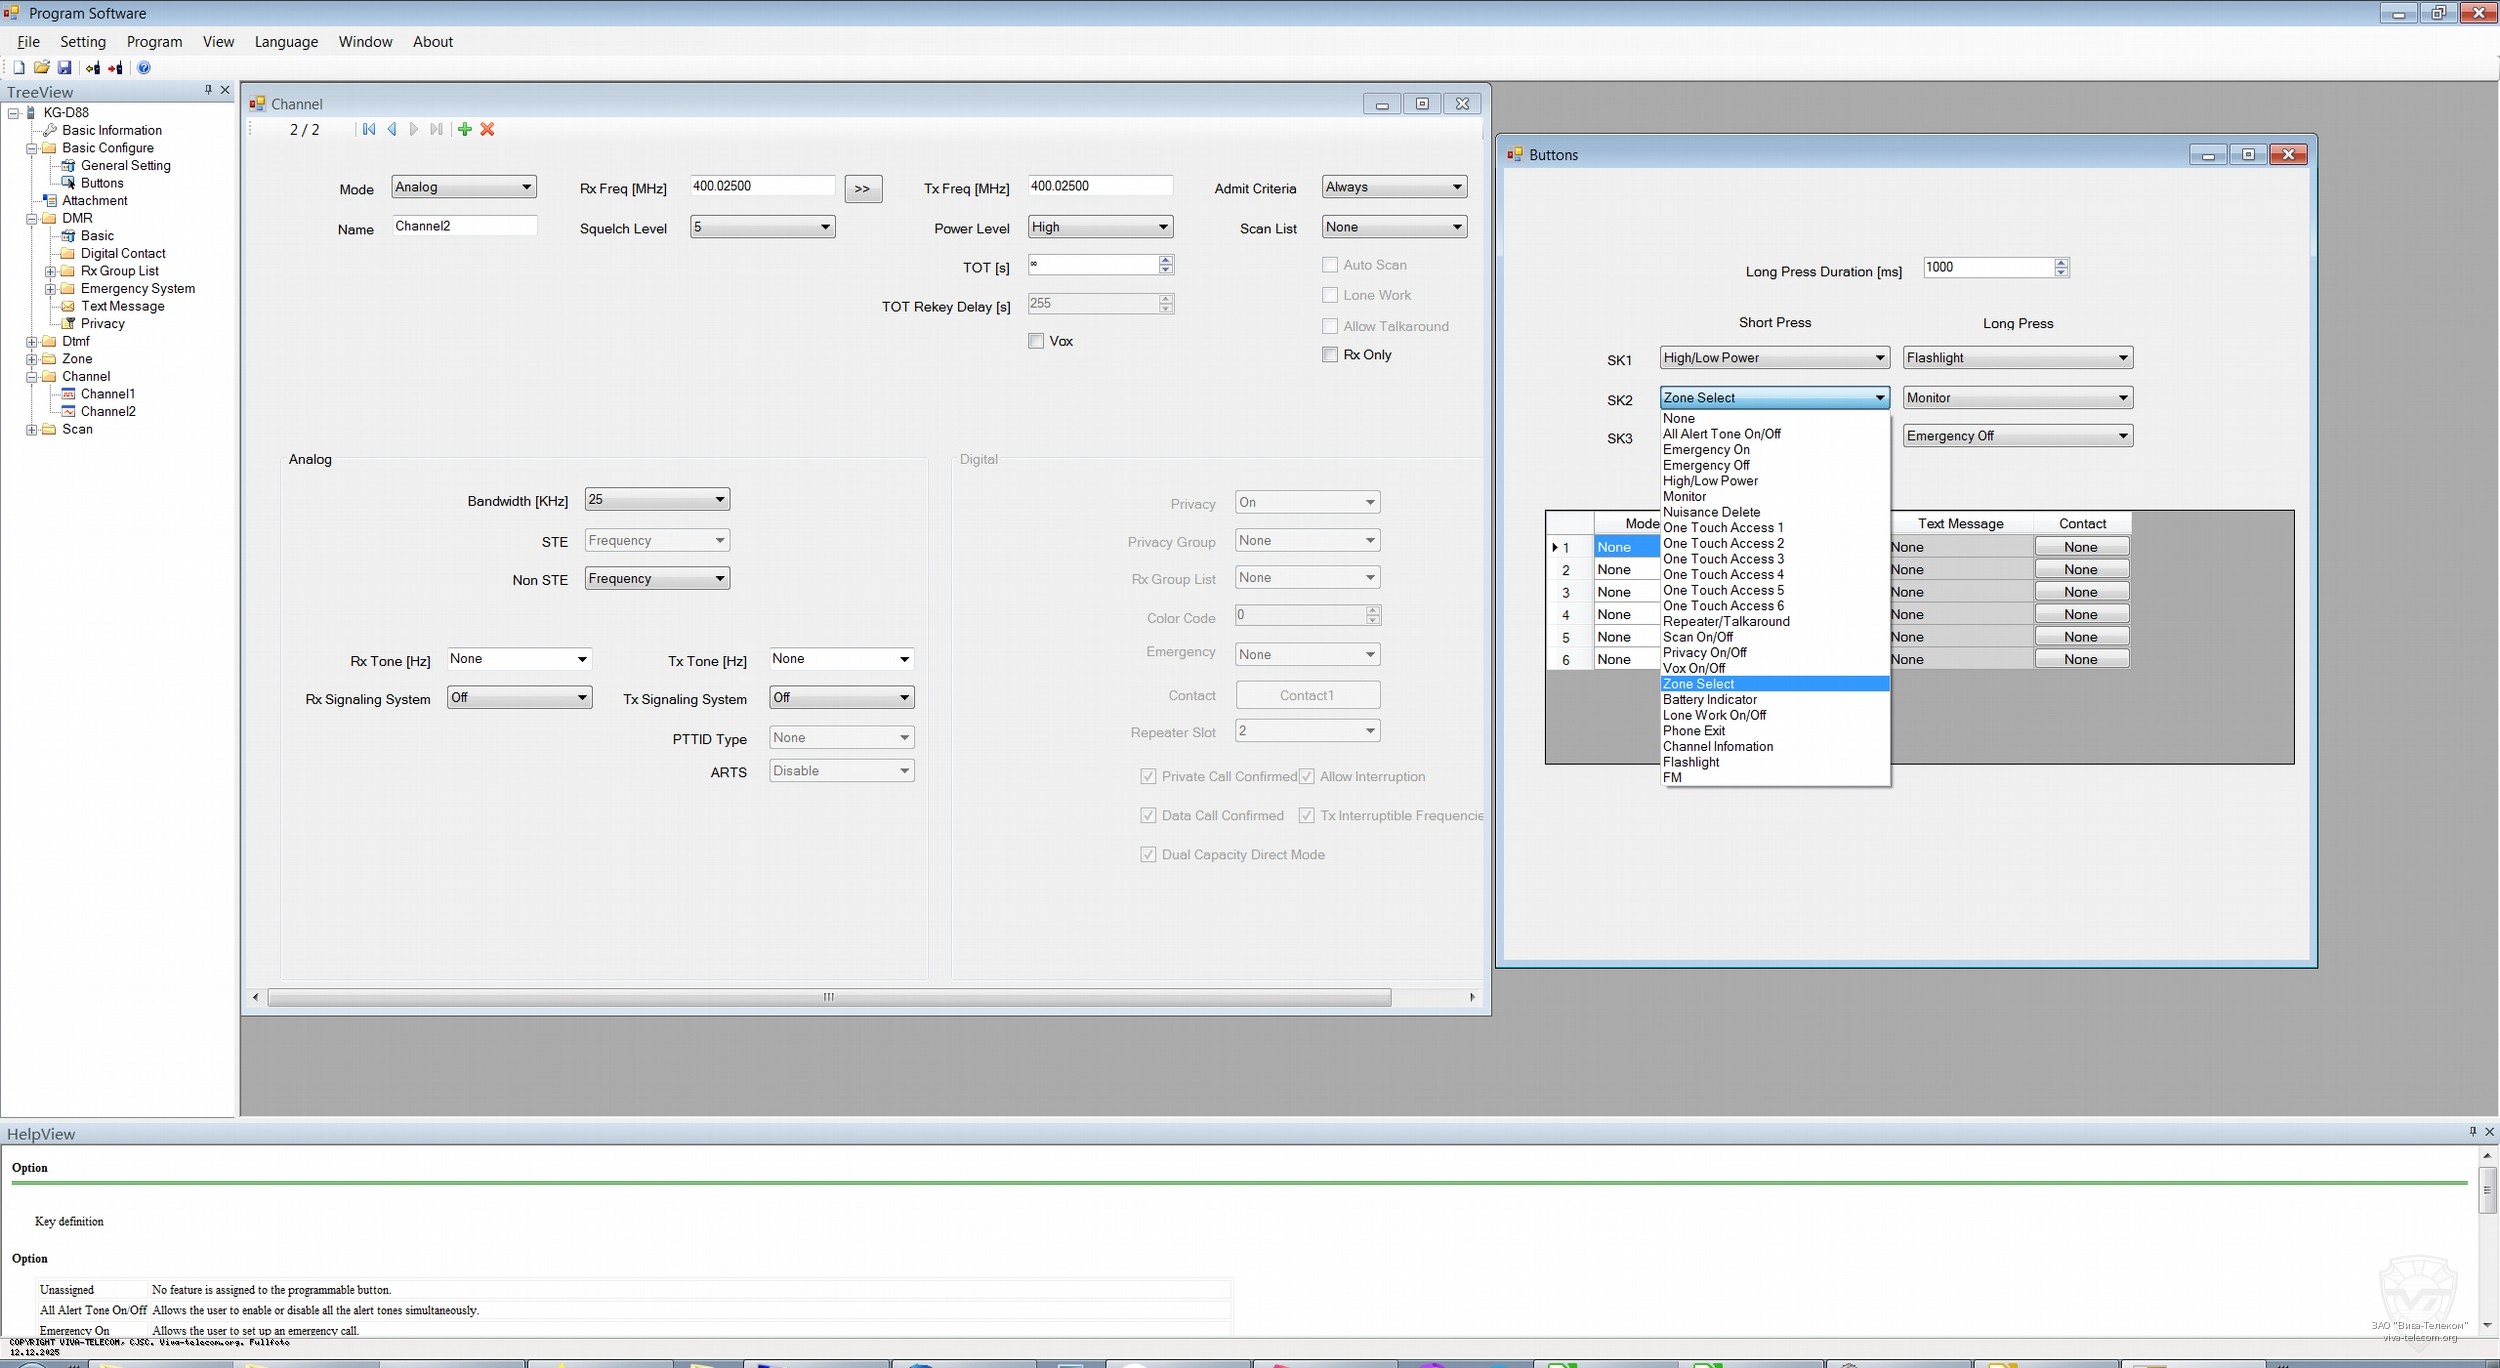Click the read-from-radio yellow arrow icon
Viewport: 2500px width, 1368px height.
[93, 68]
